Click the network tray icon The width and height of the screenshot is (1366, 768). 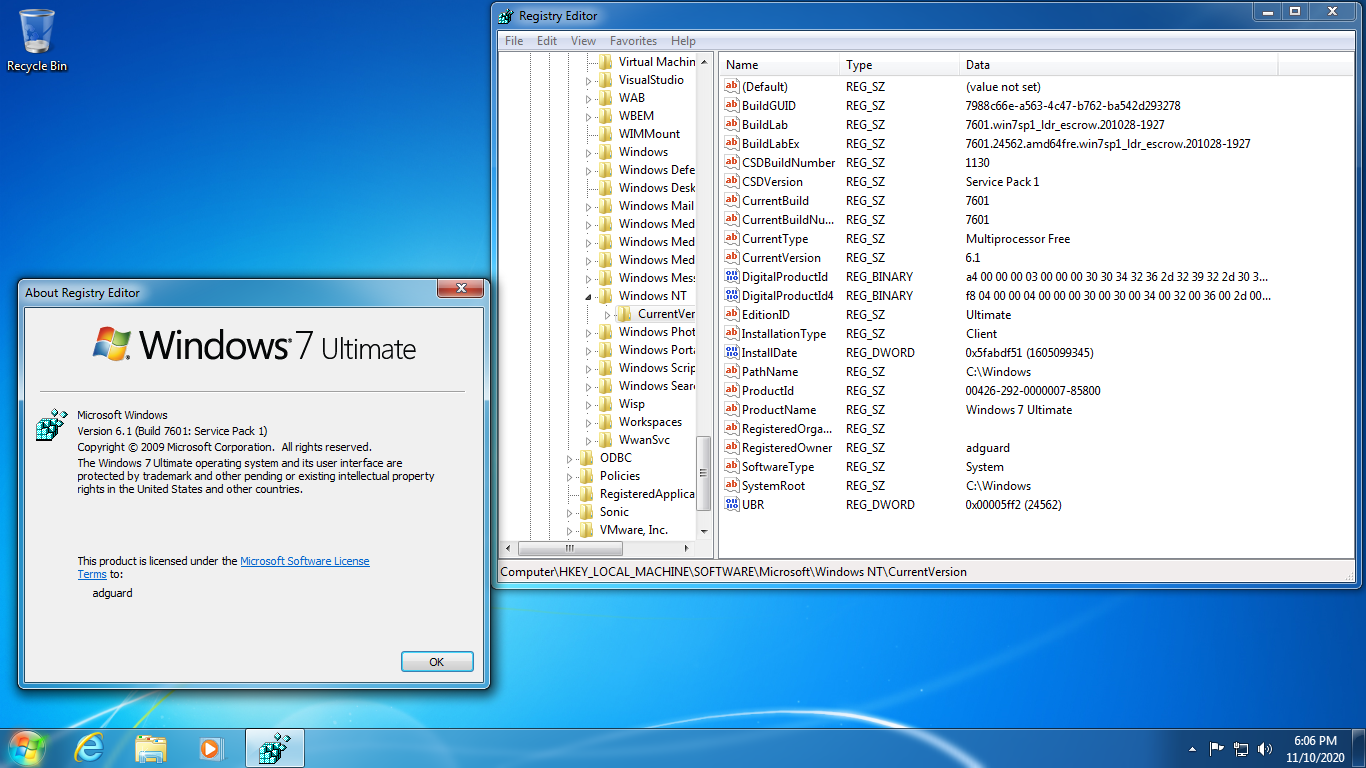[1241, 748]
